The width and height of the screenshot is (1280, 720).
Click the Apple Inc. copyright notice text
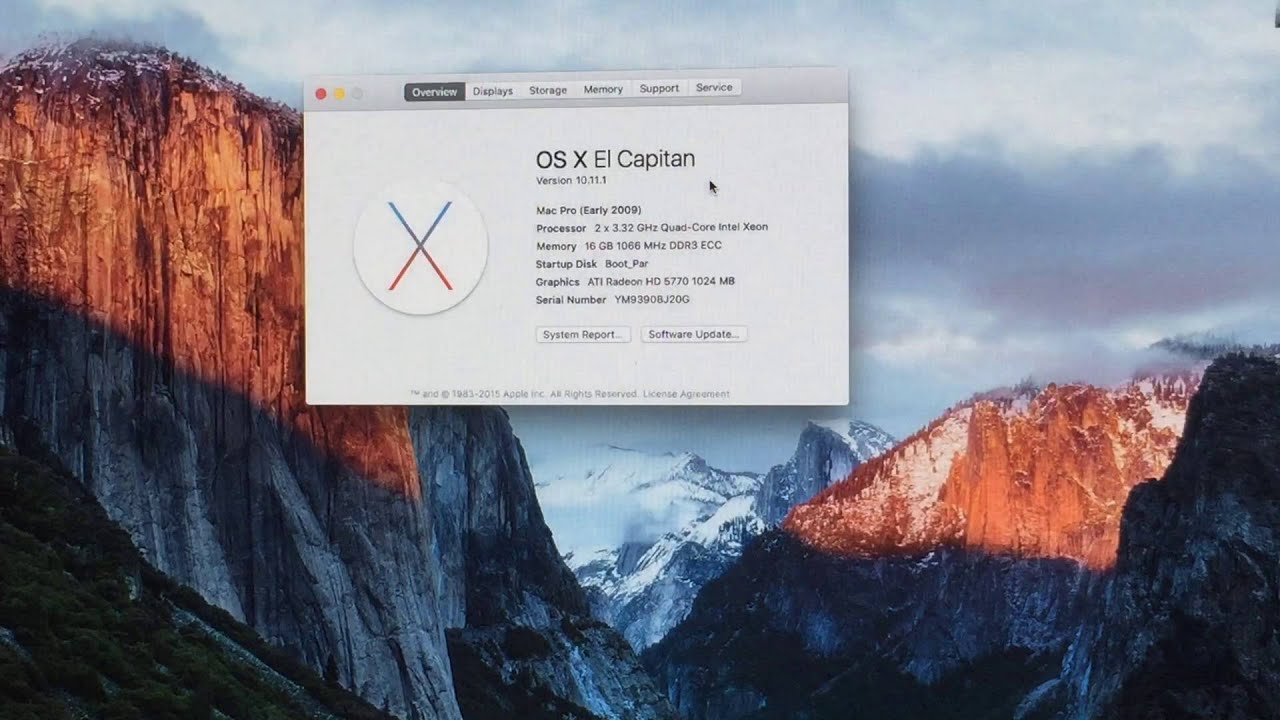coord(524,394)
